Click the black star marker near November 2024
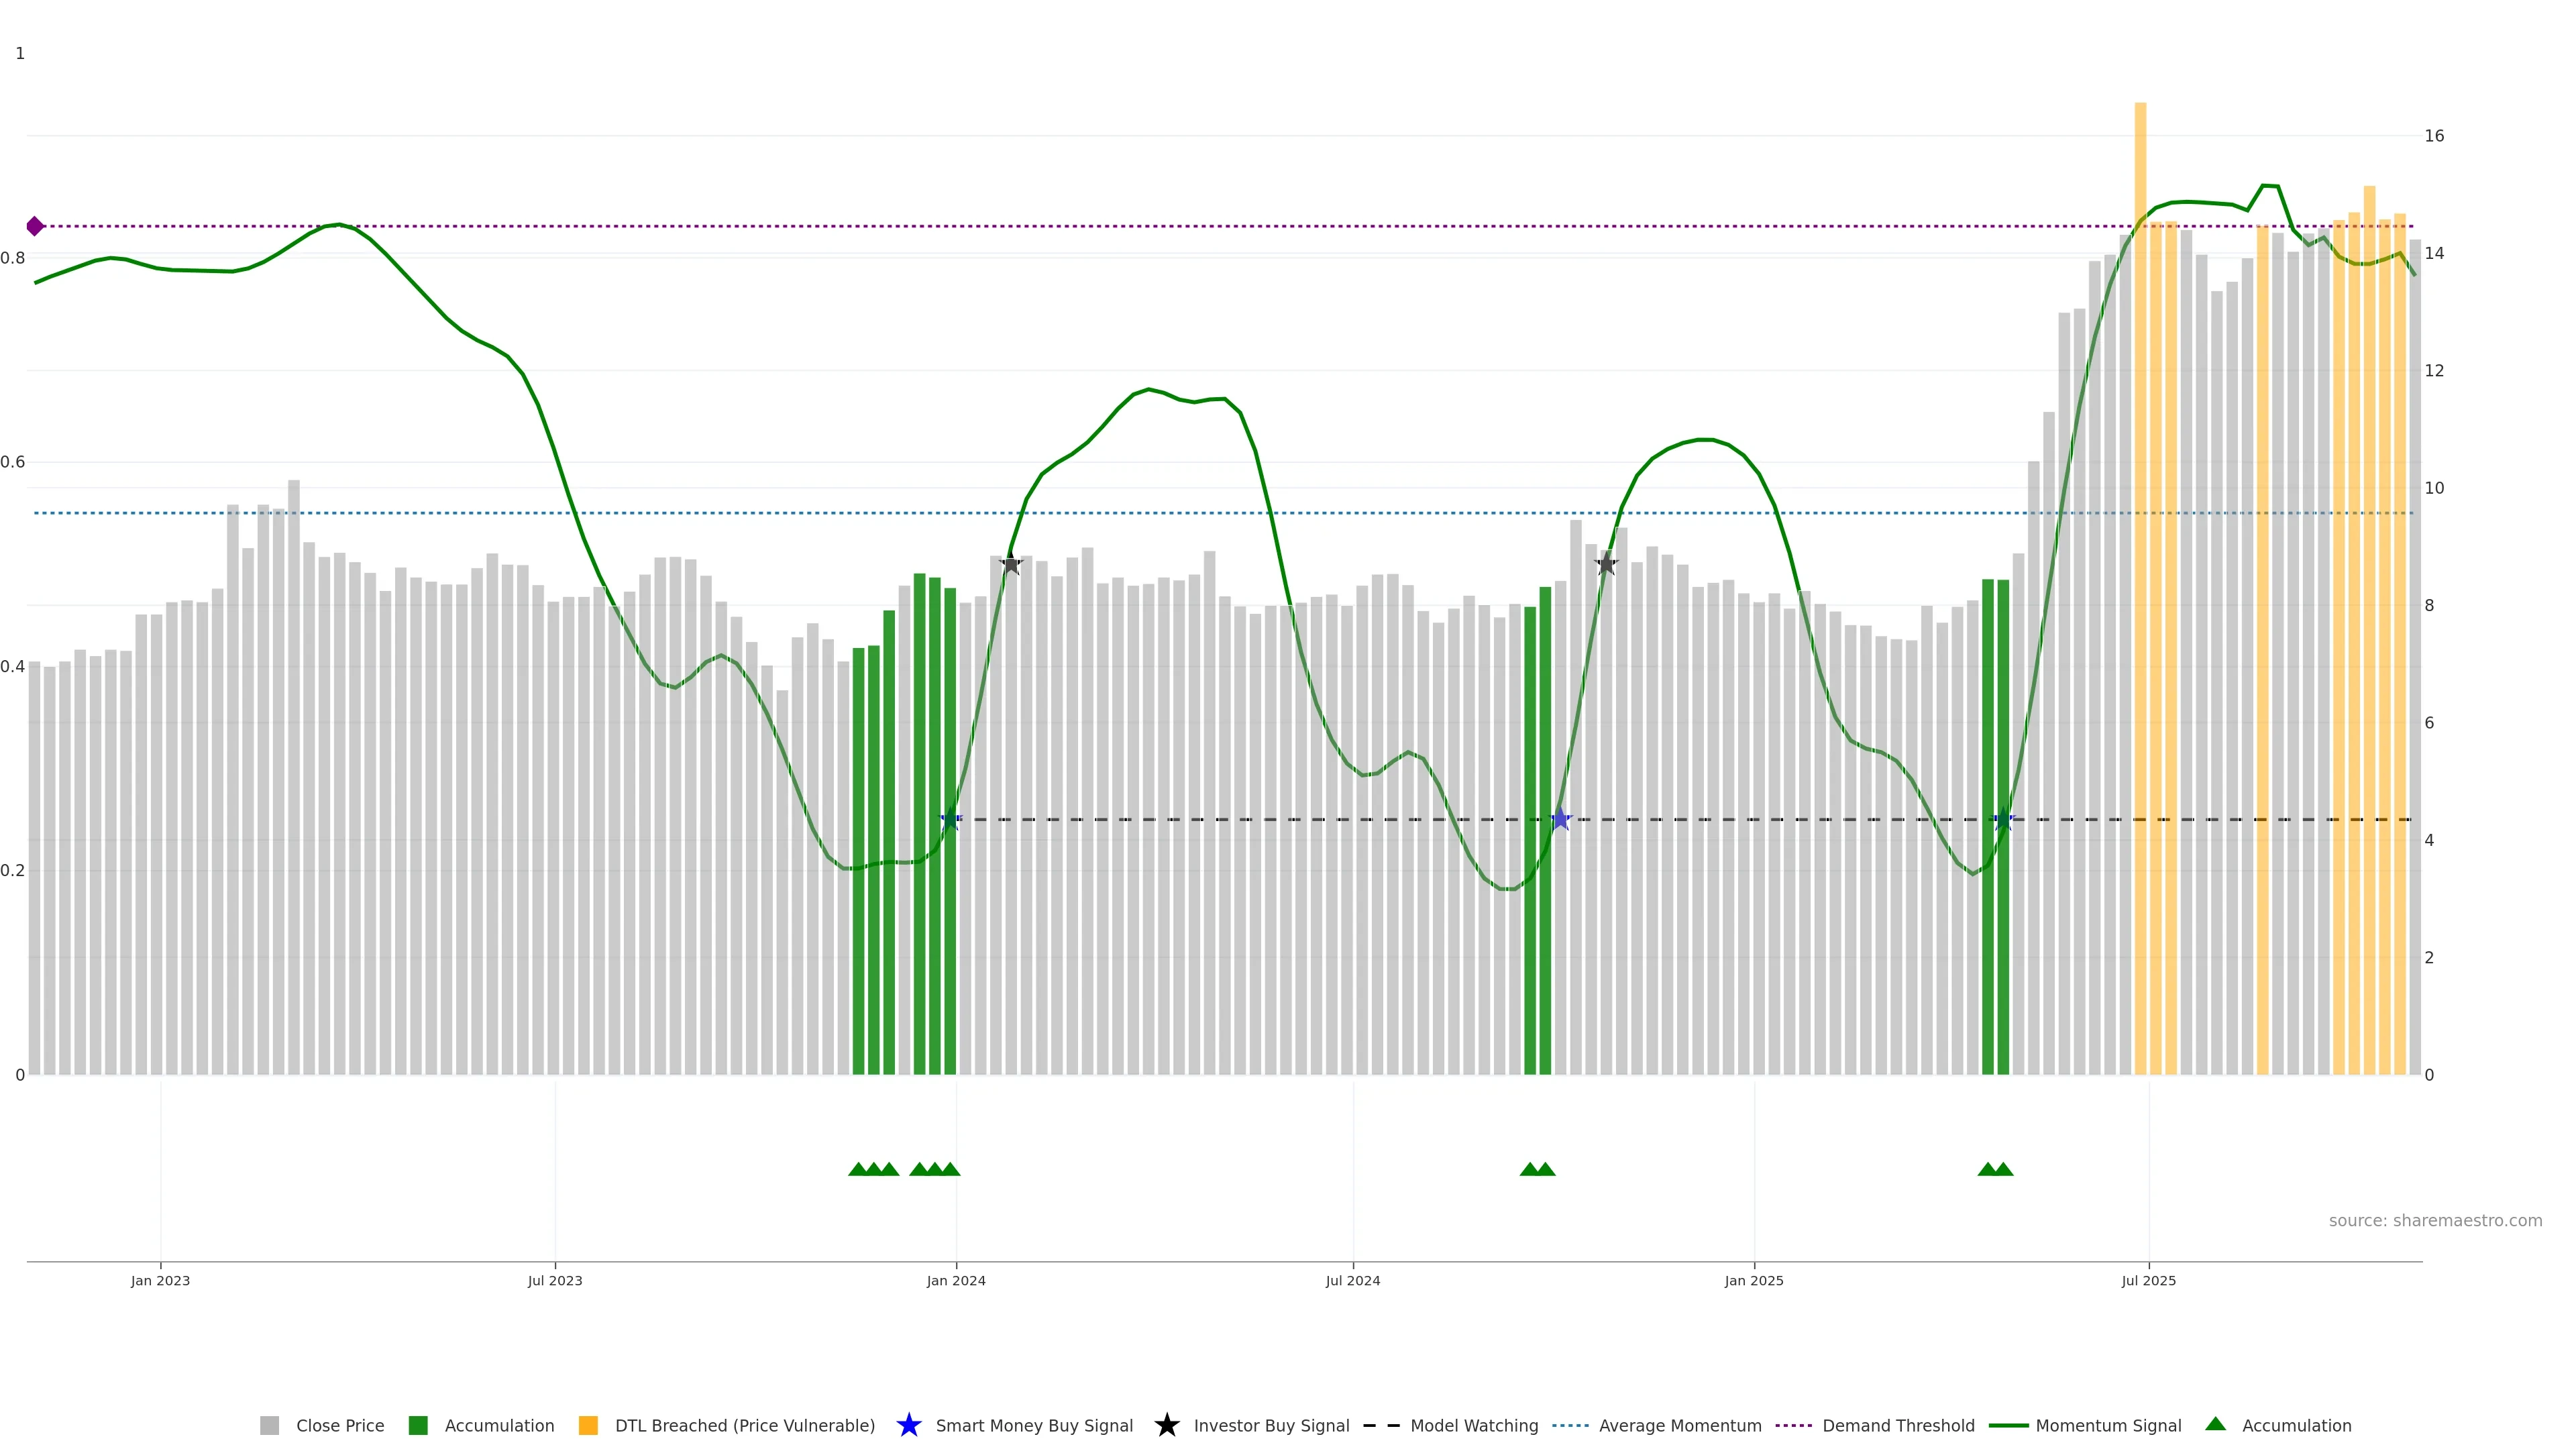Image resolution: width=2576 pixels, height=1449 pixels. pyautogui.click(x=1606, y=565)
